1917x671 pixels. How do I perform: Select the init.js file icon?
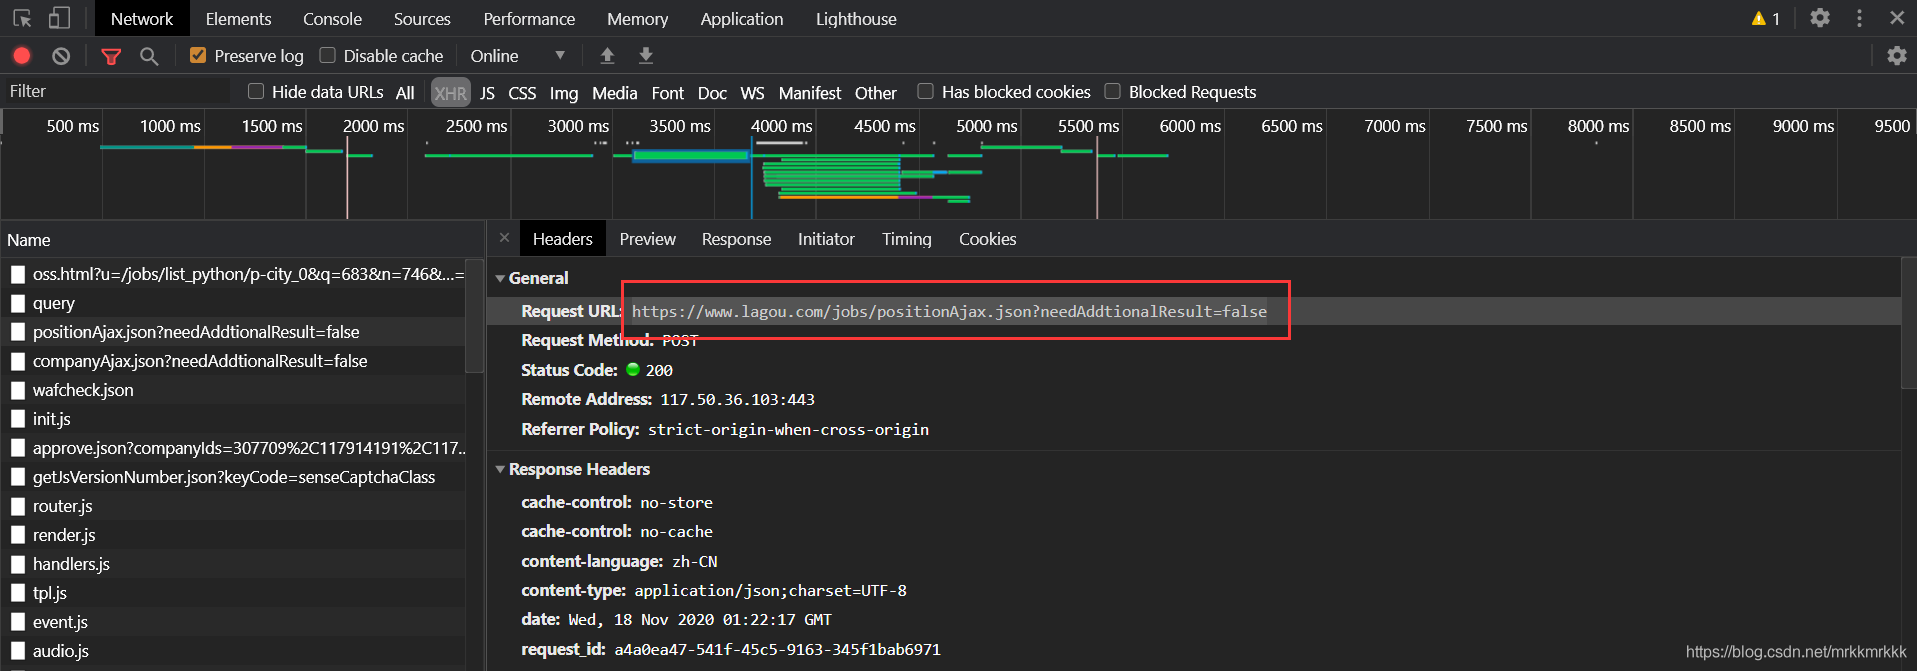pos(18,419)
